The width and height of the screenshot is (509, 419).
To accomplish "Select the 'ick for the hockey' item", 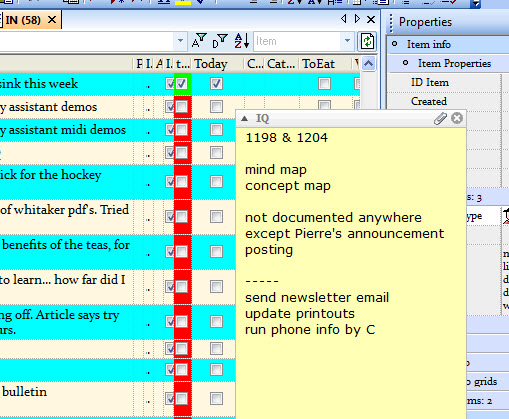I will click(50, 175).
